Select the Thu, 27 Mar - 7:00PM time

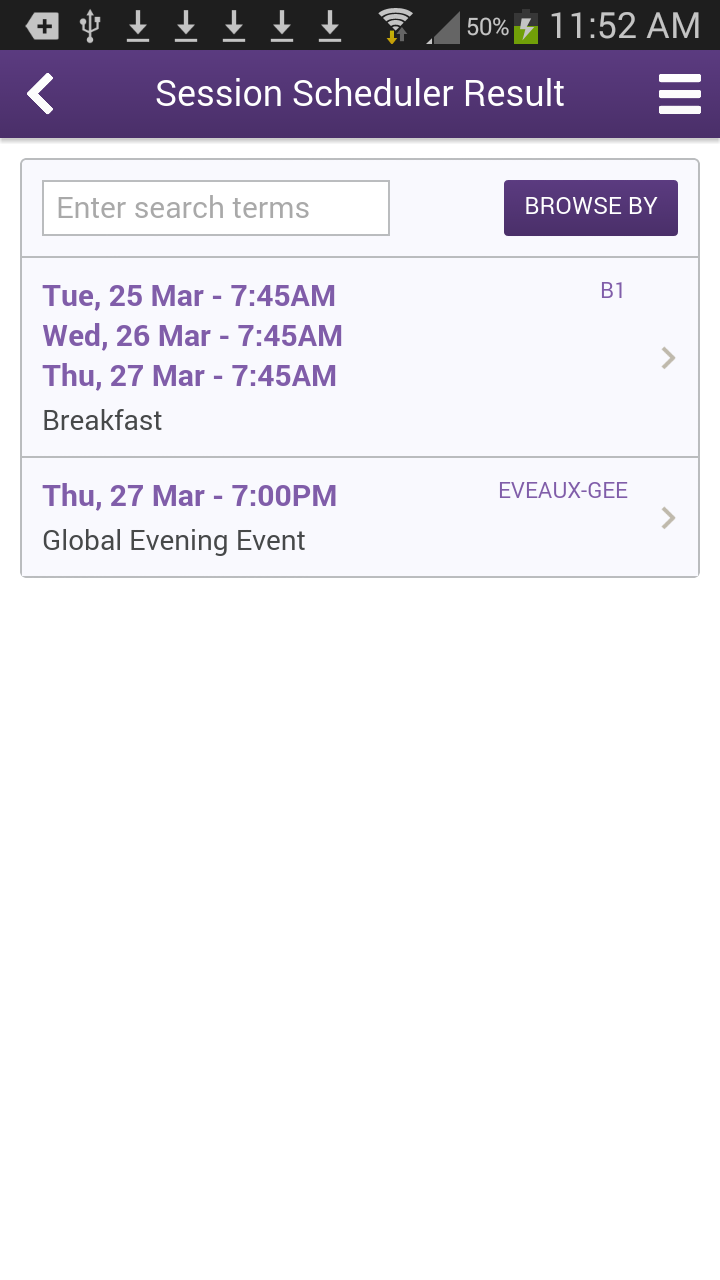[190, 496]
